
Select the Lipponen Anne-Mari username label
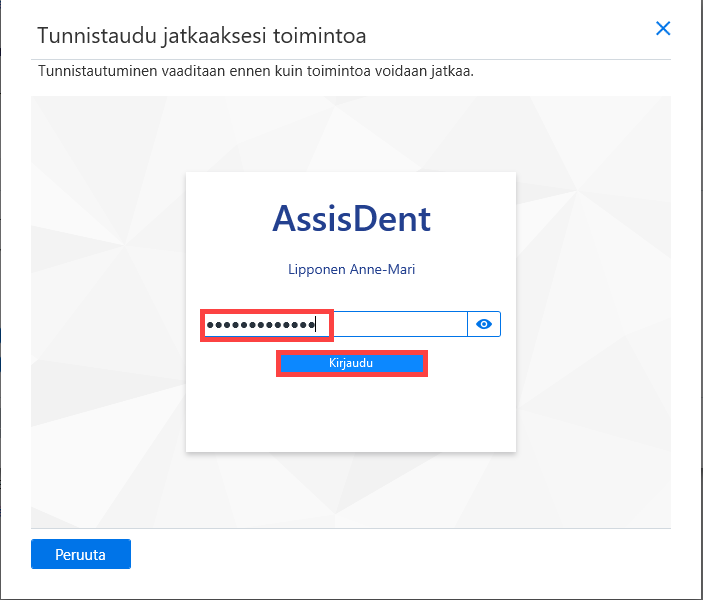(352, 269)
